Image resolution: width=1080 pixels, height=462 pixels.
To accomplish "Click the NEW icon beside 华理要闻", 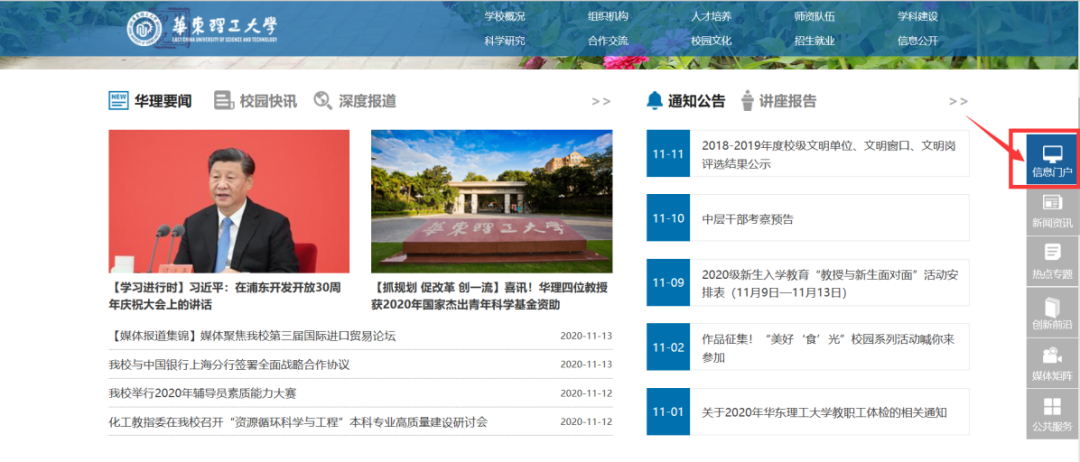I will click(x=118, y=101).
